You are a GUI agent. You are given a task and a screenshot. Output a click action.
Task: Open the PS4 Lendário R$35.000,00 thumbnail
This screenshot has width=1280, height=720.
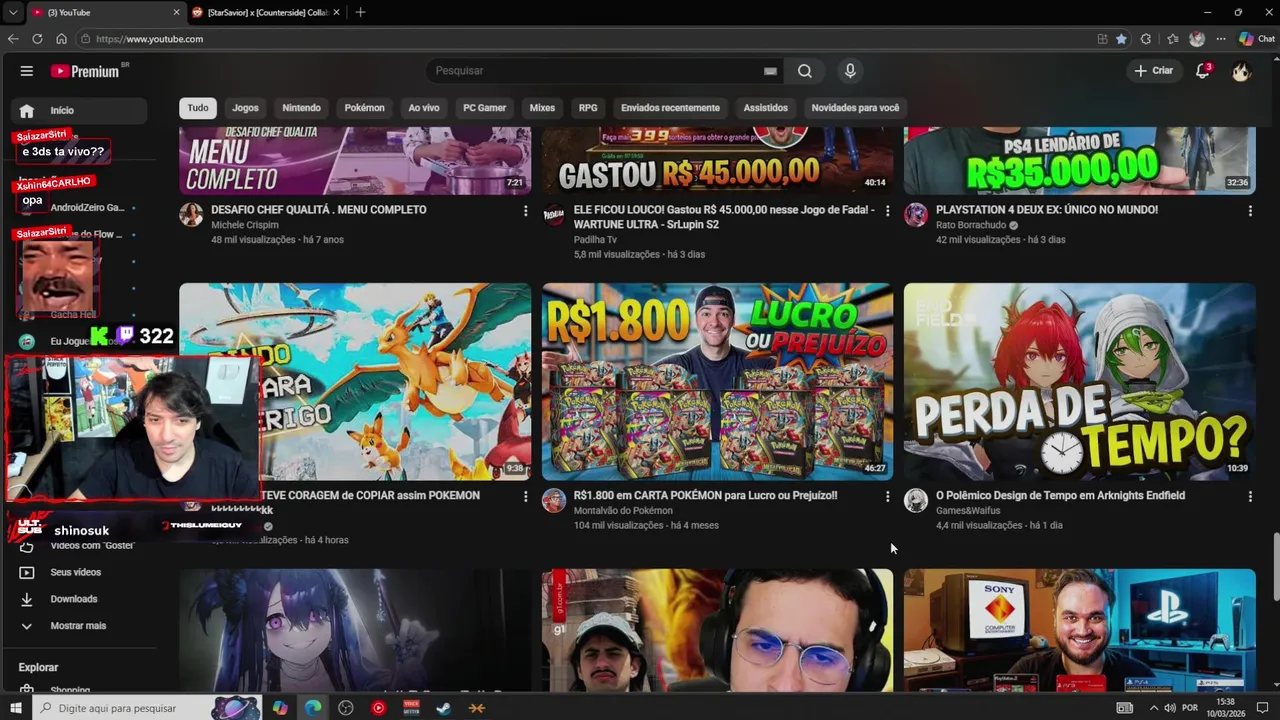tap(1080, 161)
